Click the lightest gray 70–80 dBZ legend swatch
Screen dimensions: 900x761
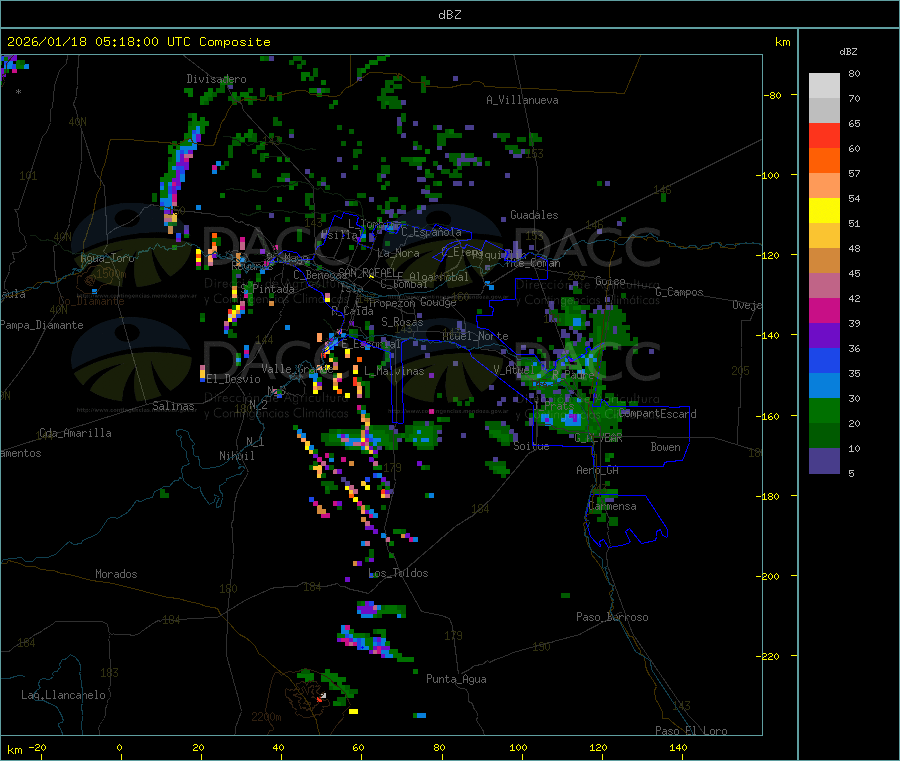[824, 86]
